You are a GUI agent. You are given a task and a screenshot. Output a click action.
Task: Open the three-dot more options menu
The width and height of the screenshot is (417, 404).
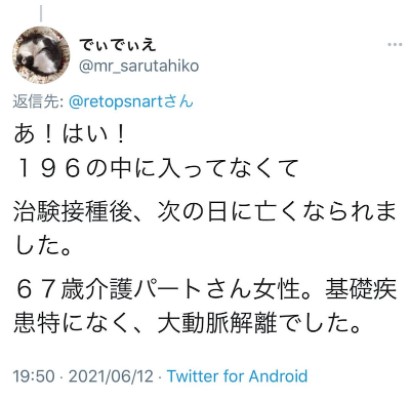[x=395, y=44]
